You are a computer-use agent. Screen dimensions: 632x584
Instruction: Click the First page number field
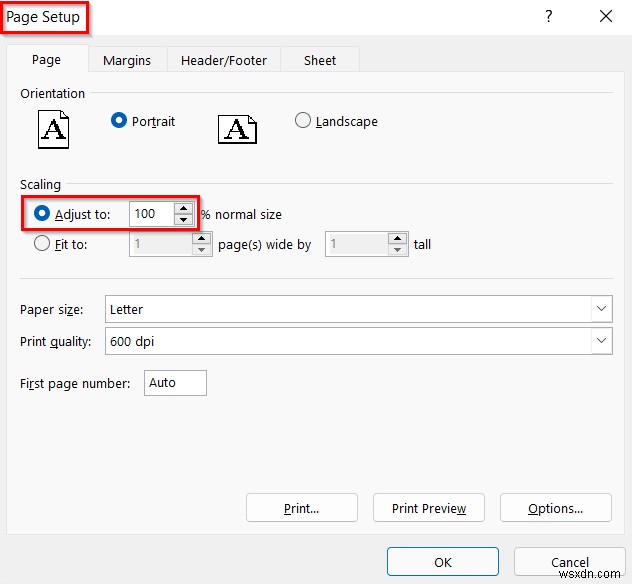175,383
